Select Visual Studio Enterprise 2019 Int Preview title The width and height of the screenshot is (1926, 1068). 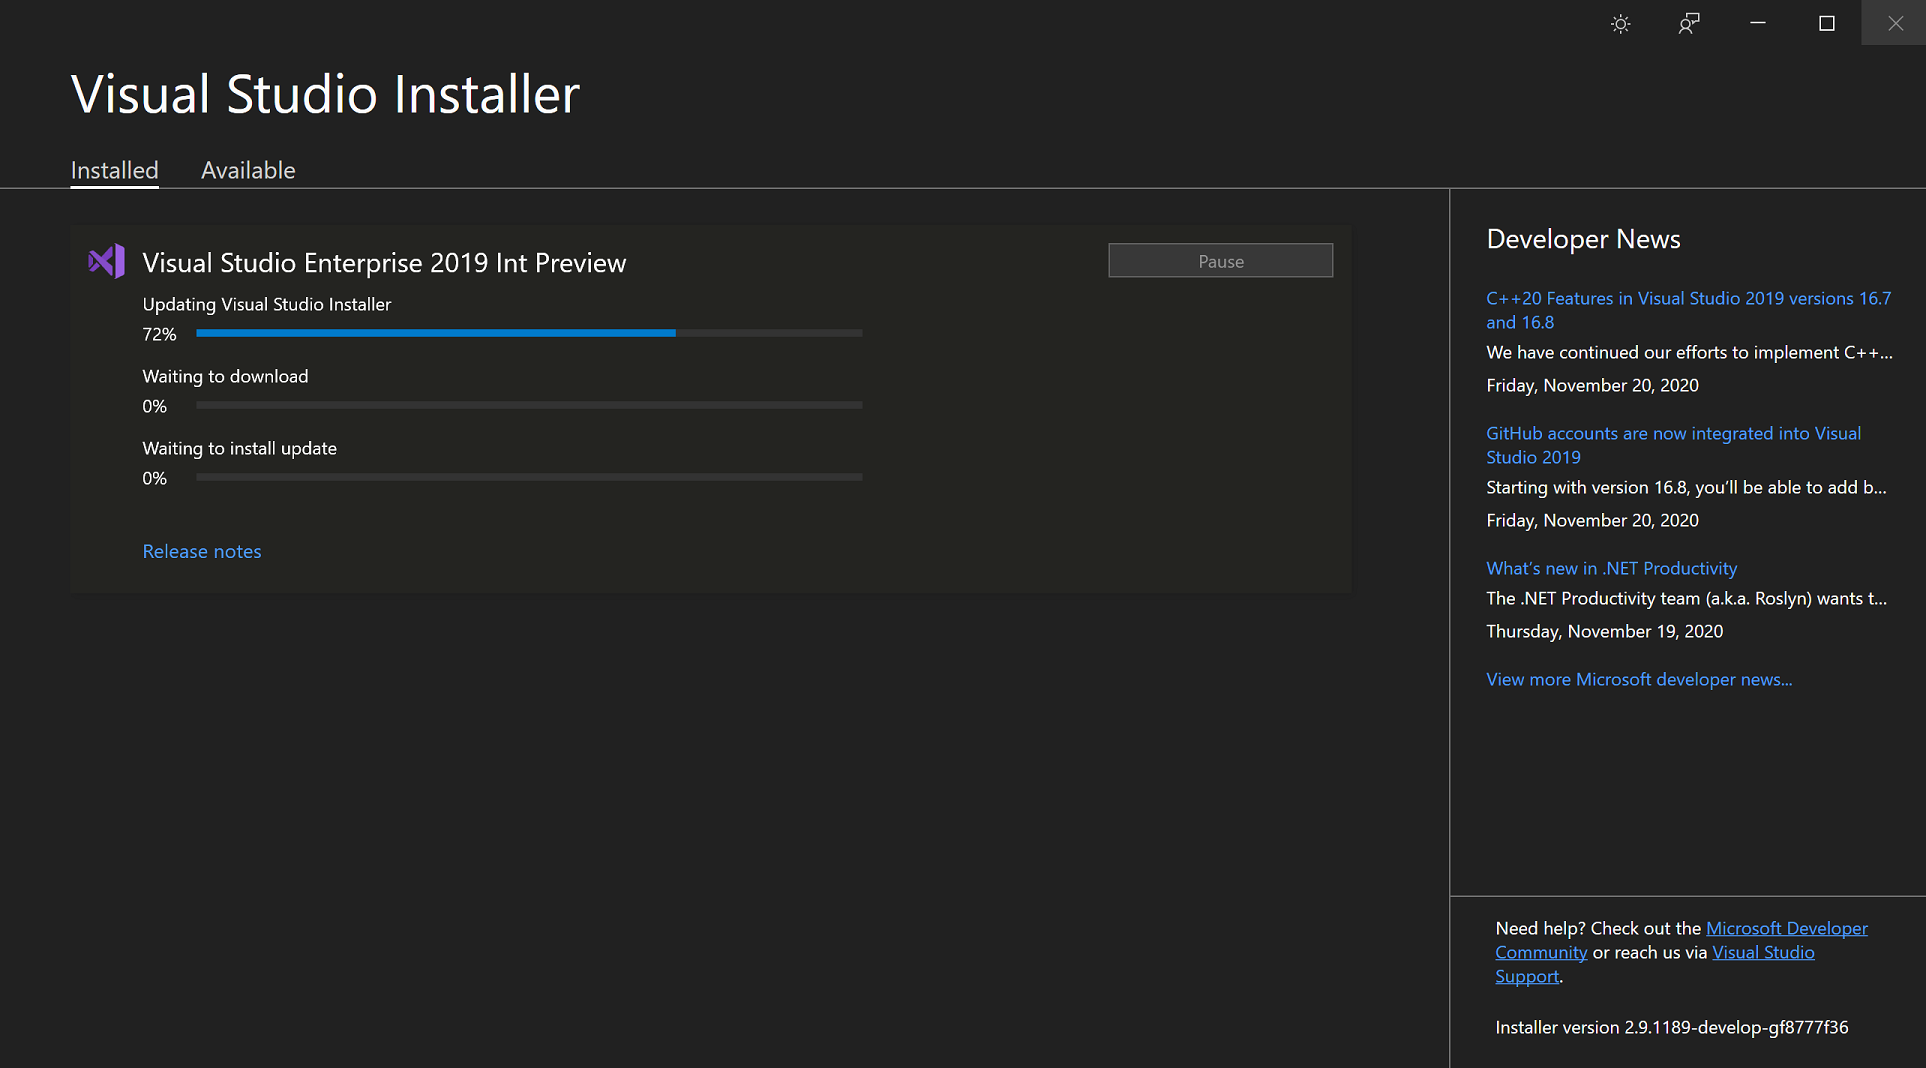pyautogui.click(x=384, y=262)
